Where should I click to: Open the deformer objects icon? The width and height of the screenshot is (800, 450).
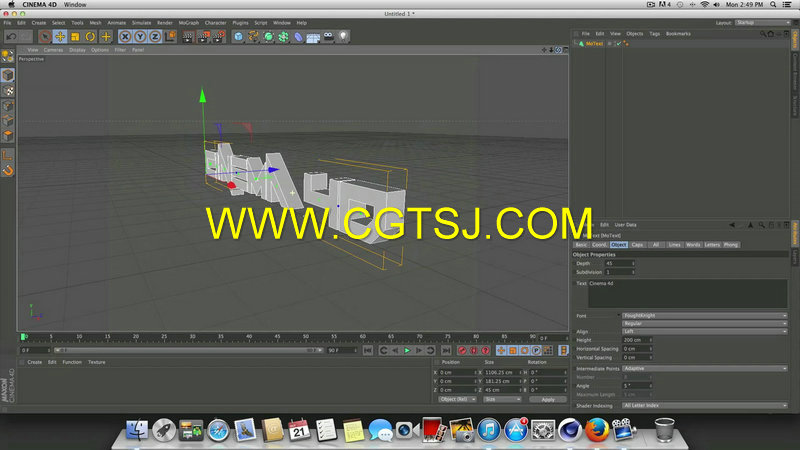tap(298, 36)
